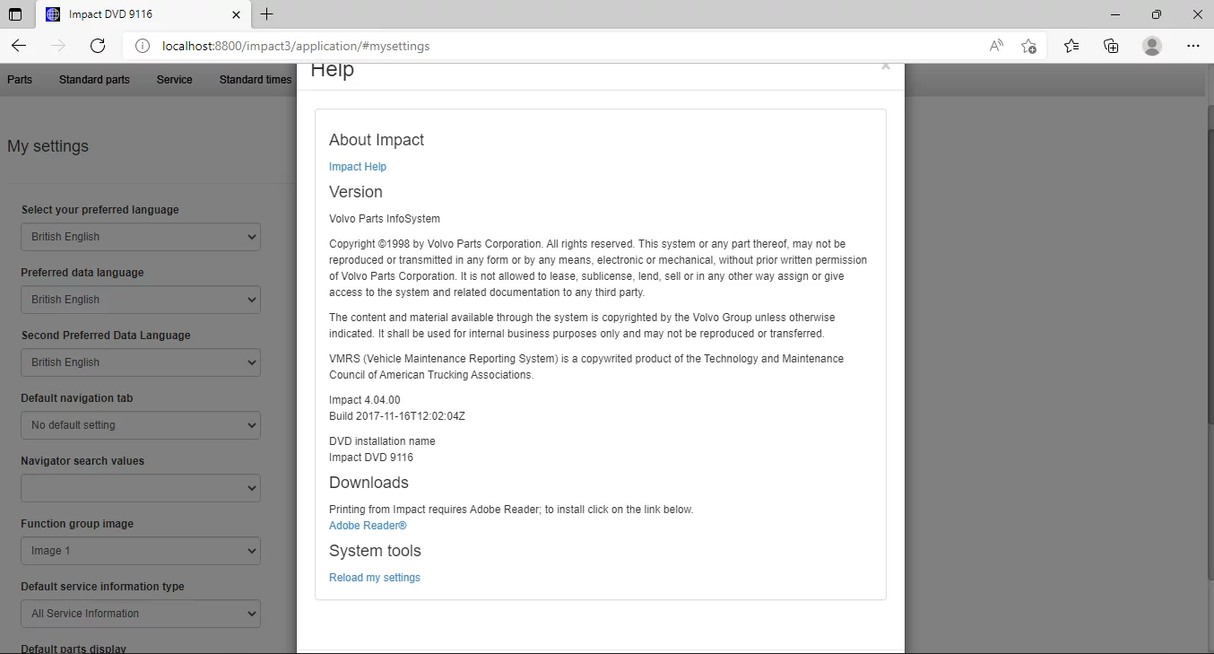Open the Impact Help link
This screenshot has height=654, width=1214.
[x=357, y=167]
